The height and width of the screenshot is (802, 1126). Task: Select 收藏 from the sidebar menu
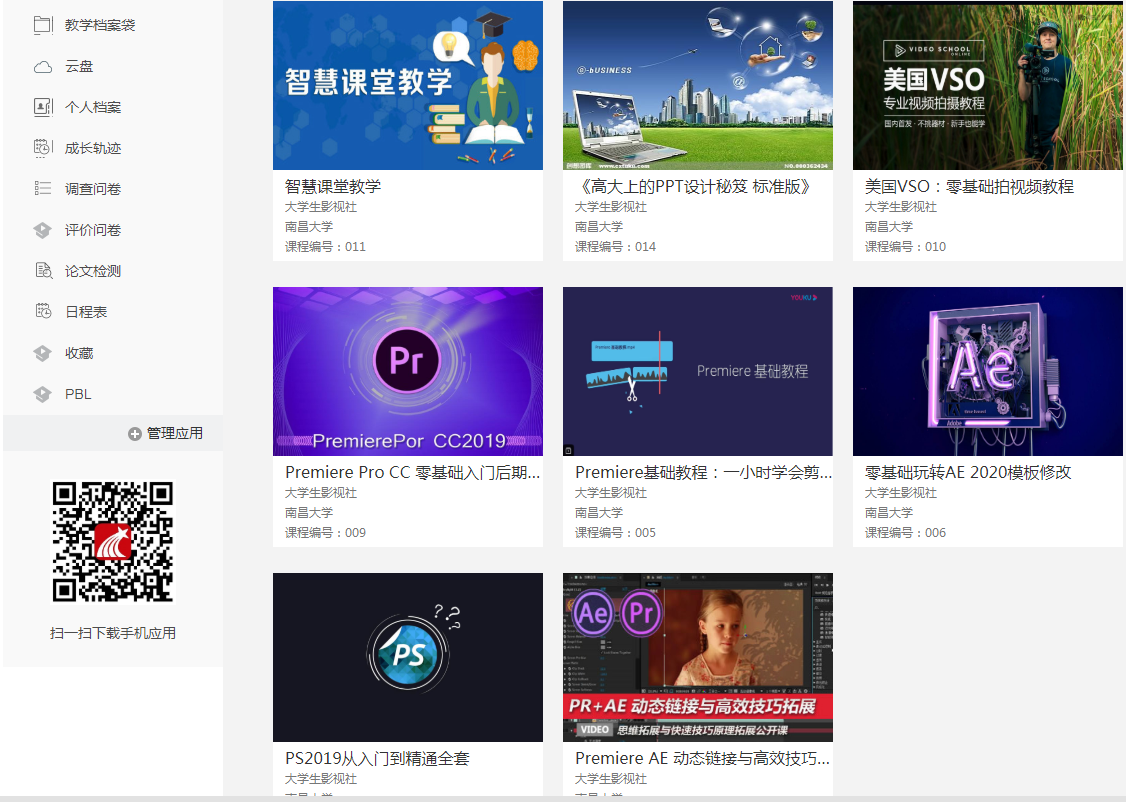(x=79, y=353)
